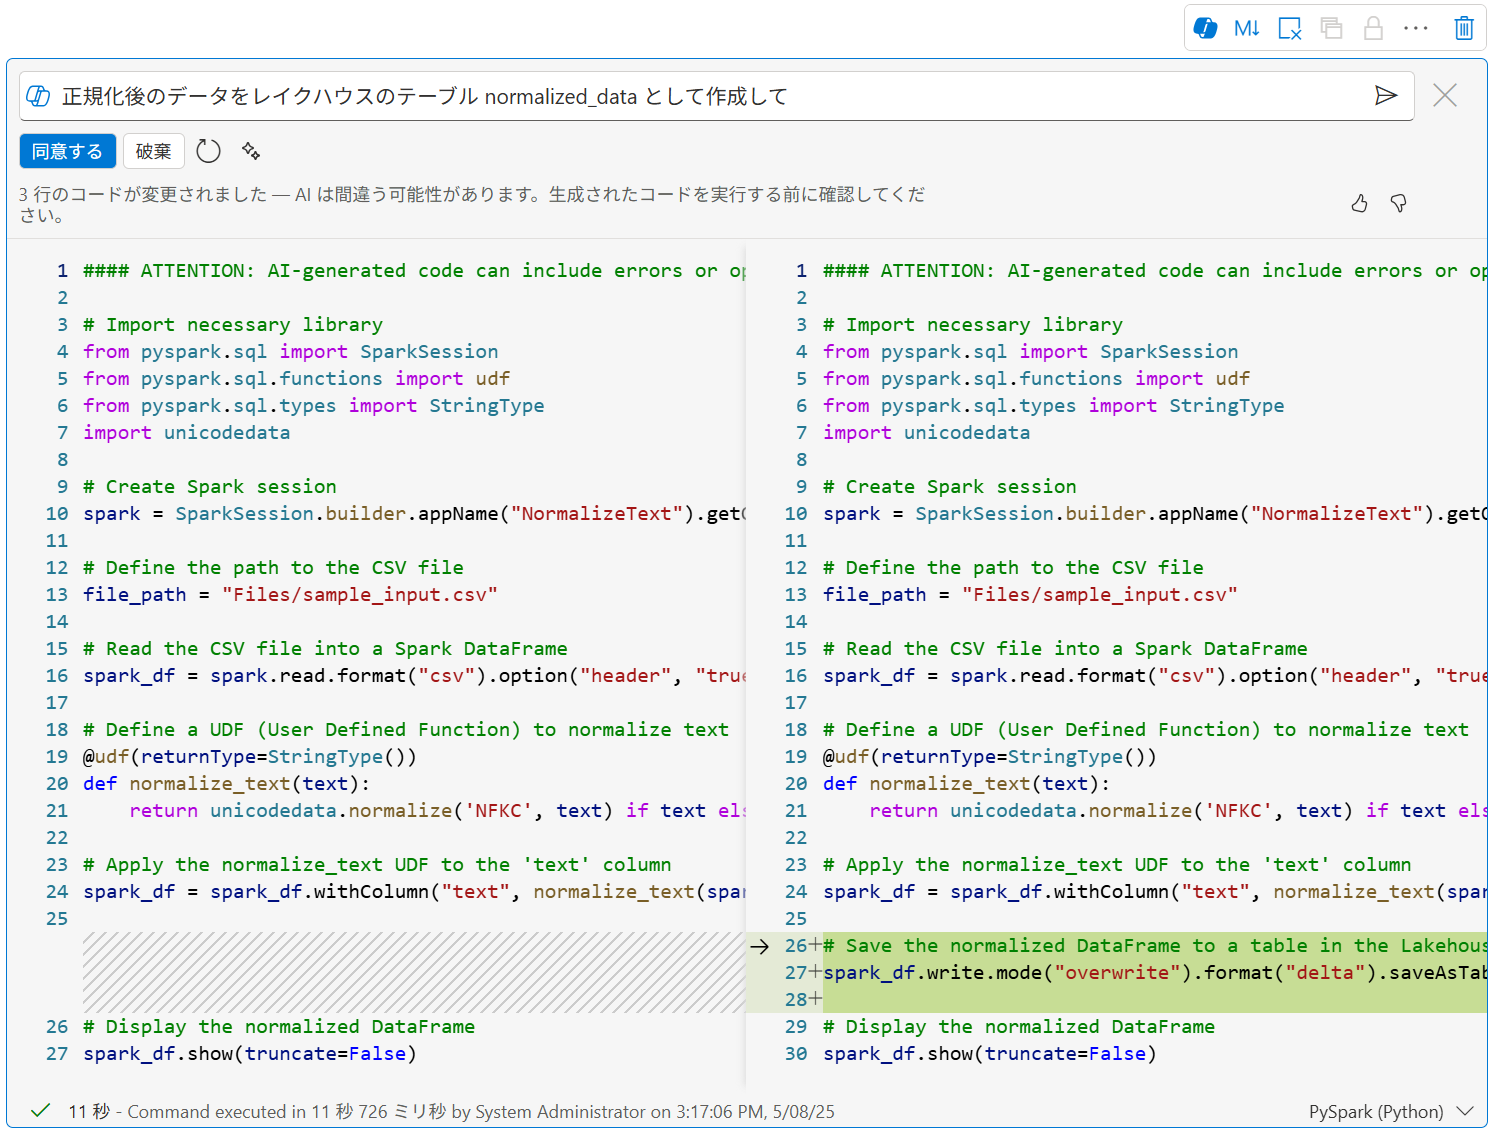The height and width of the screenshot is (1134, 1496).
Task: Open Copilot from the cell toolbar
Action: (1206, 28)
